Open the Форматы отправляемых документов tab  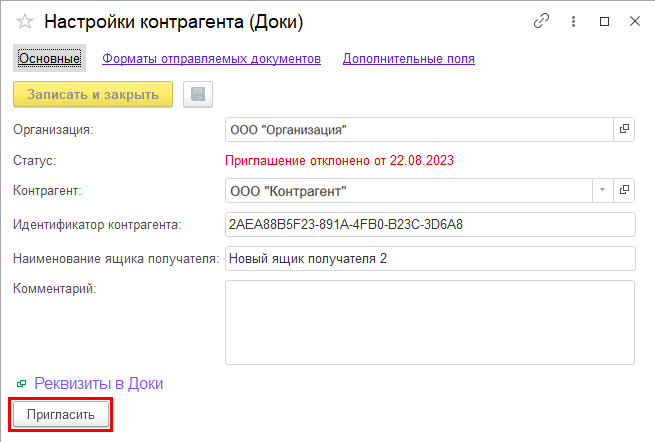pos(211,58)
